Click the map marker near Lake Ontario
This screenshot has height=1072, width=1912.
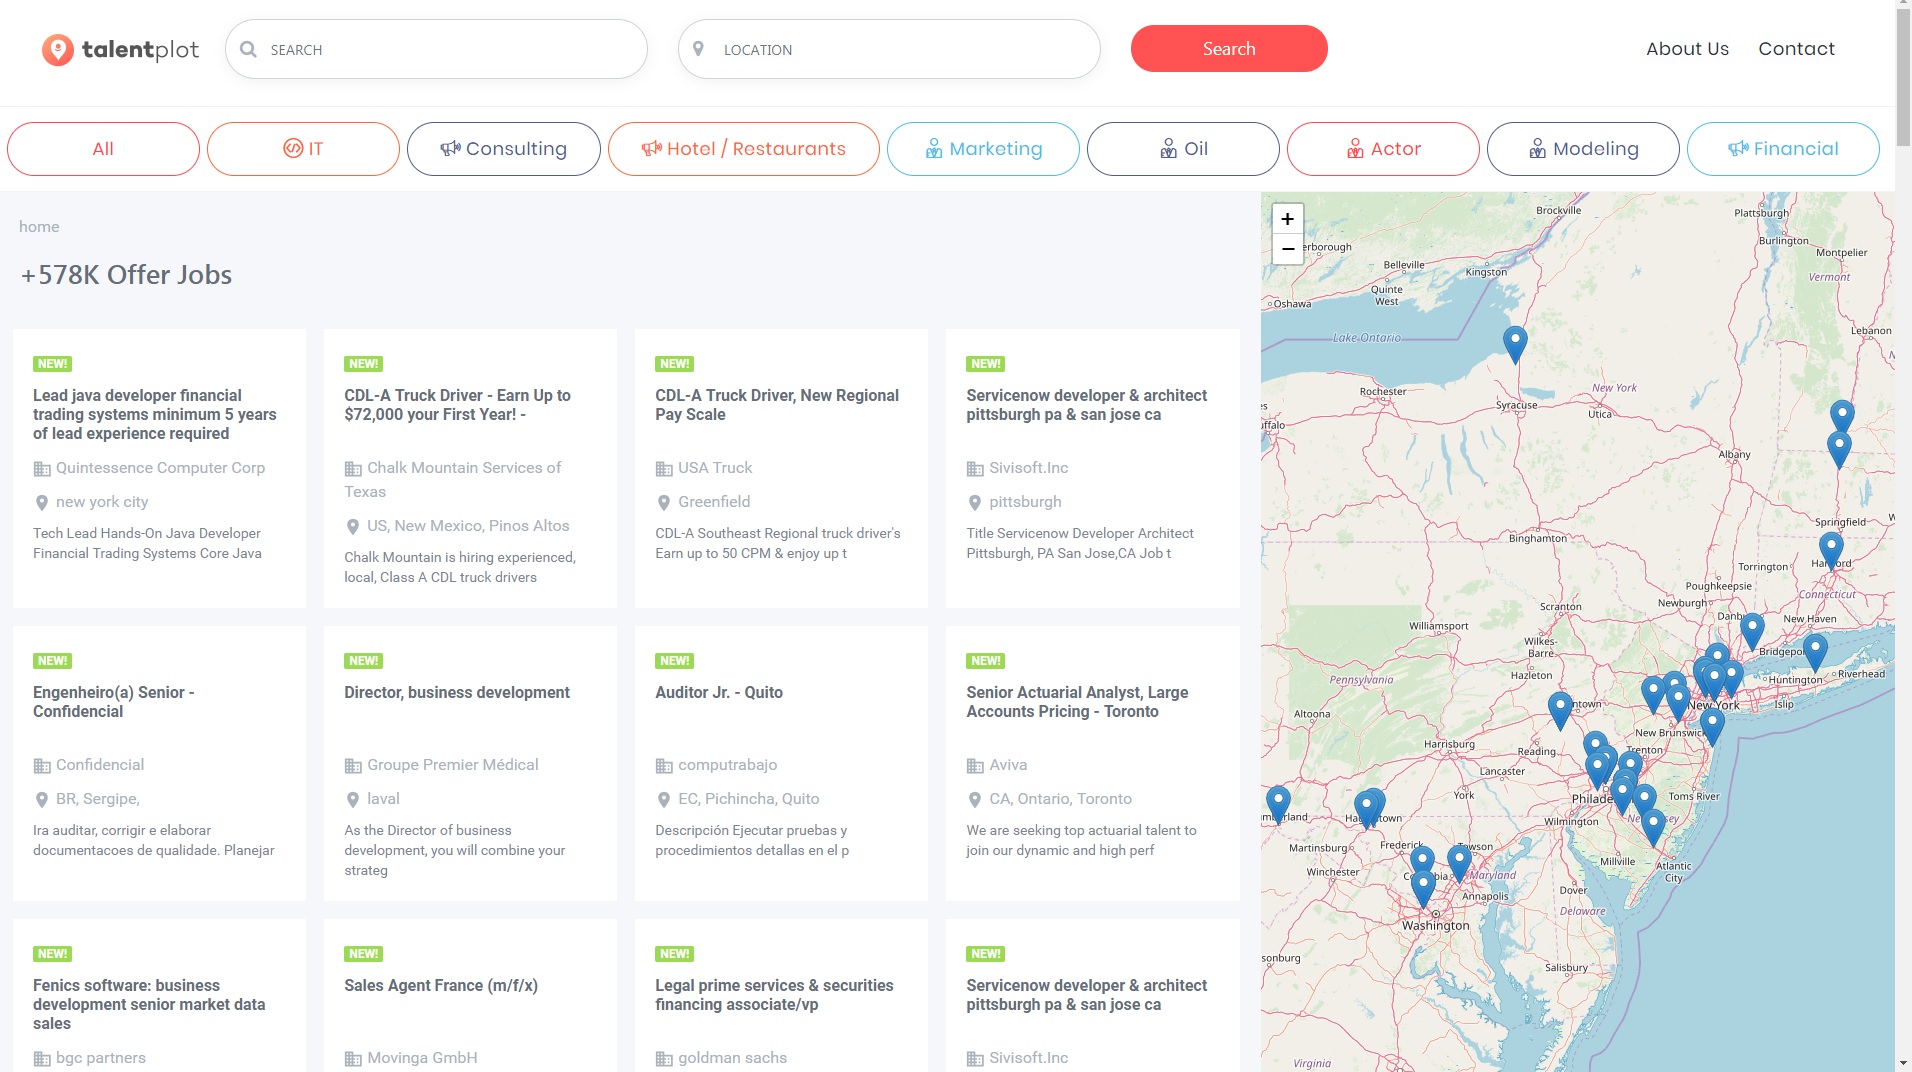coord(1515,342)
